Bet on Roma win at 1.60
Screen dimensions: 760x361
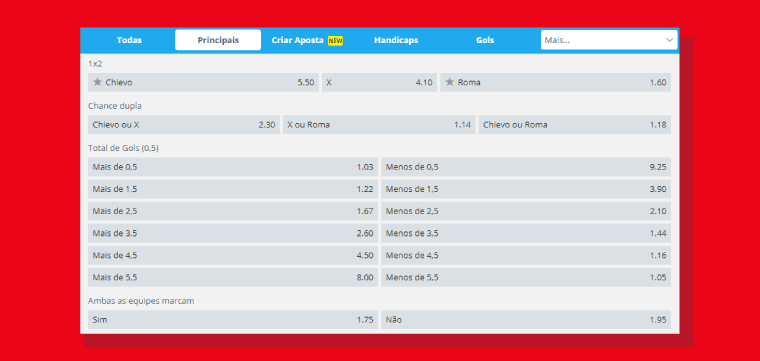click(555, 82)
